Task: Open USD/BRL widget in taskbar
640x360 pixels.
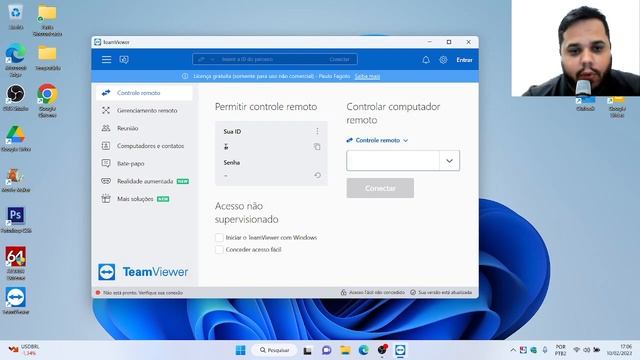Action: click(24, 350)
